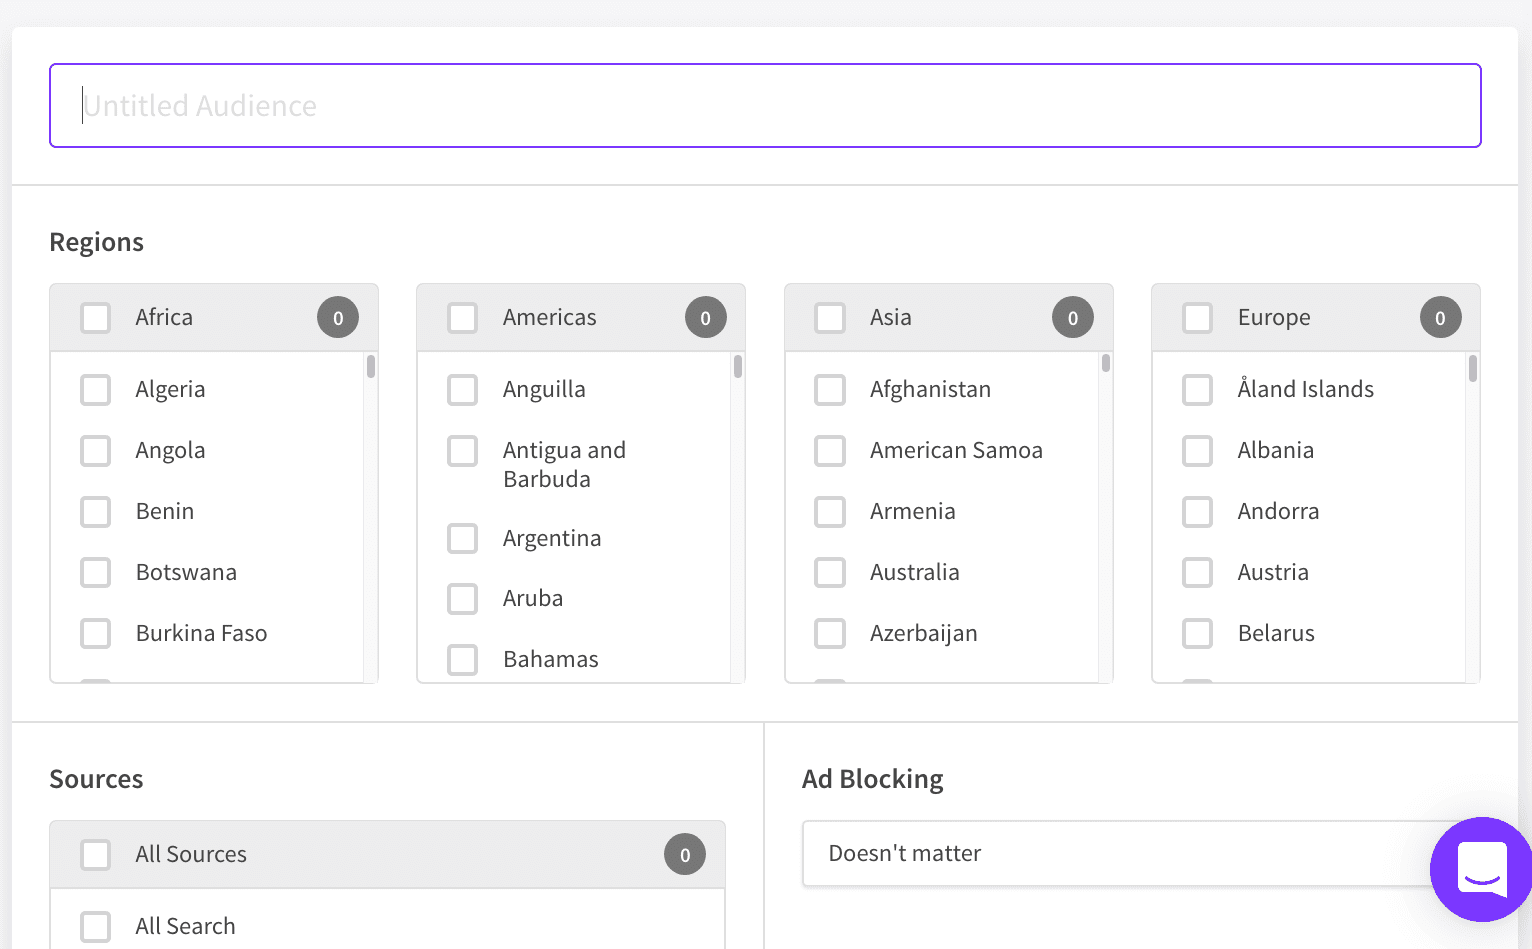Tick the Afghanistan checkbox
This screenshot has width=1532, height=949.
[x=830, y=390]
